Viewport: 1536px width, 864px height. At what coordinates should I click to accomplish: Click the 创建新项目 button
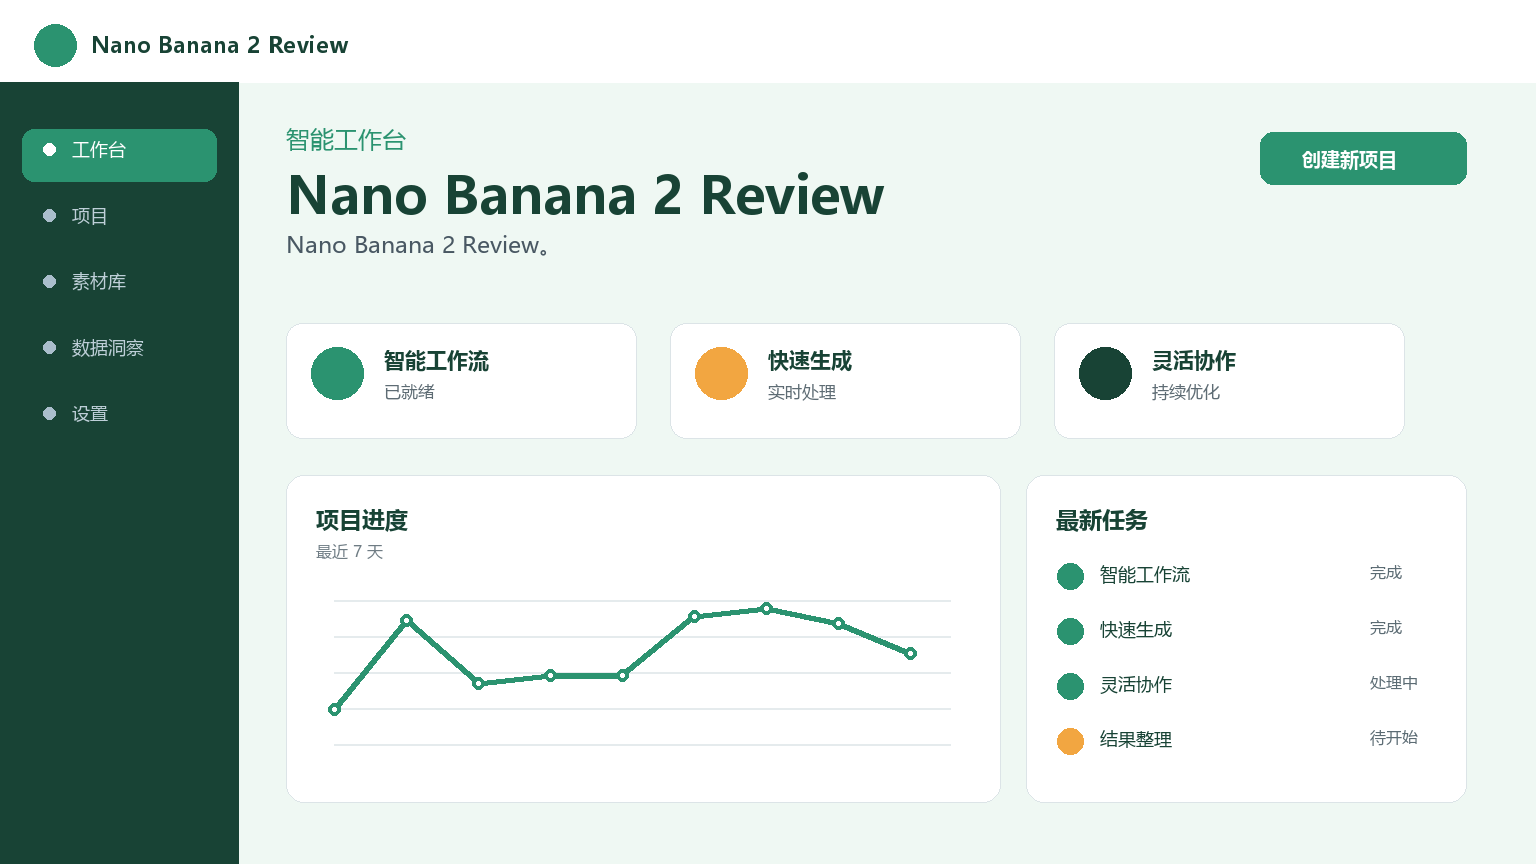click(1363, 159)
